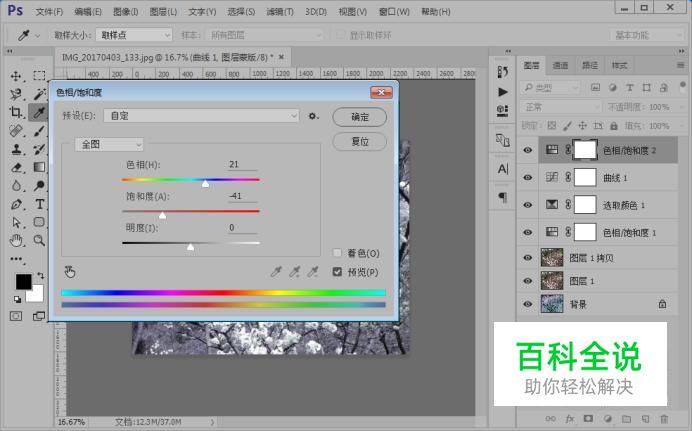The height and width of the screenshot is (431, 692).
Task: Open the 全图 channel range dropdown
Action: 109,144
